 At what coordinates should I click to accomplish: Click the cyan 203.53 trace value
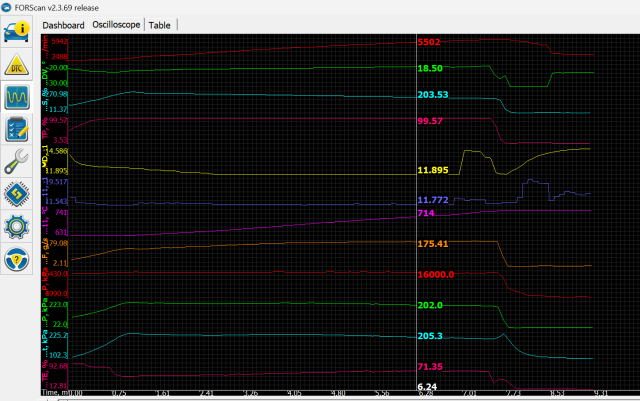[433, 95]
